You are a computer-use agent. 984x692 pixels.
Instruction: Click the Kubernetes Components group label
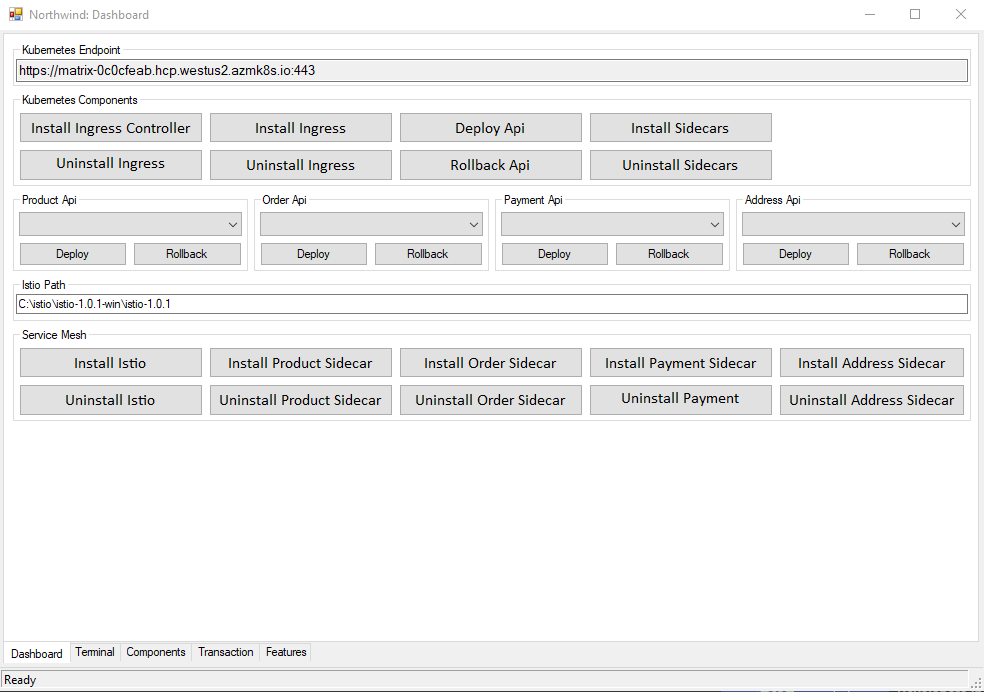pyautogui.click(x=80, y=100)
